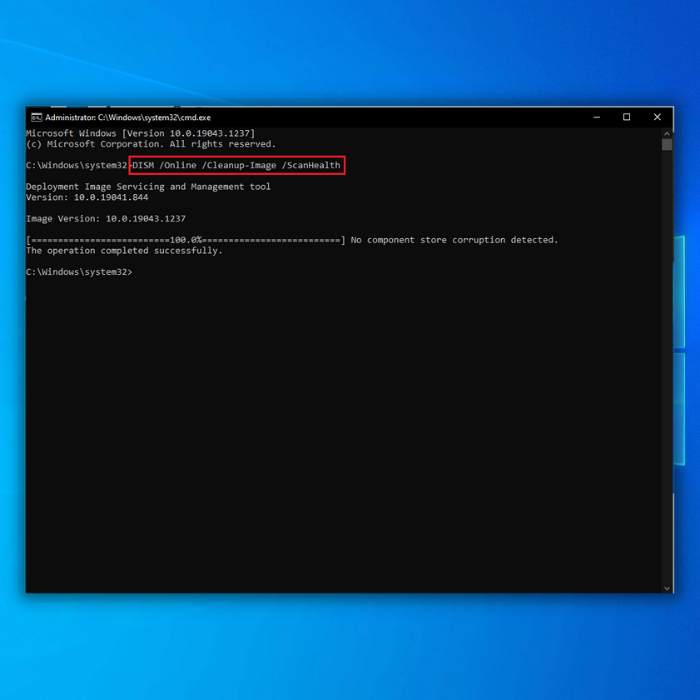This screenshot has height=700, width=700.
Task: Click the 'Version: 10.0.19041.844' line
Action: (x=87, y=197)
